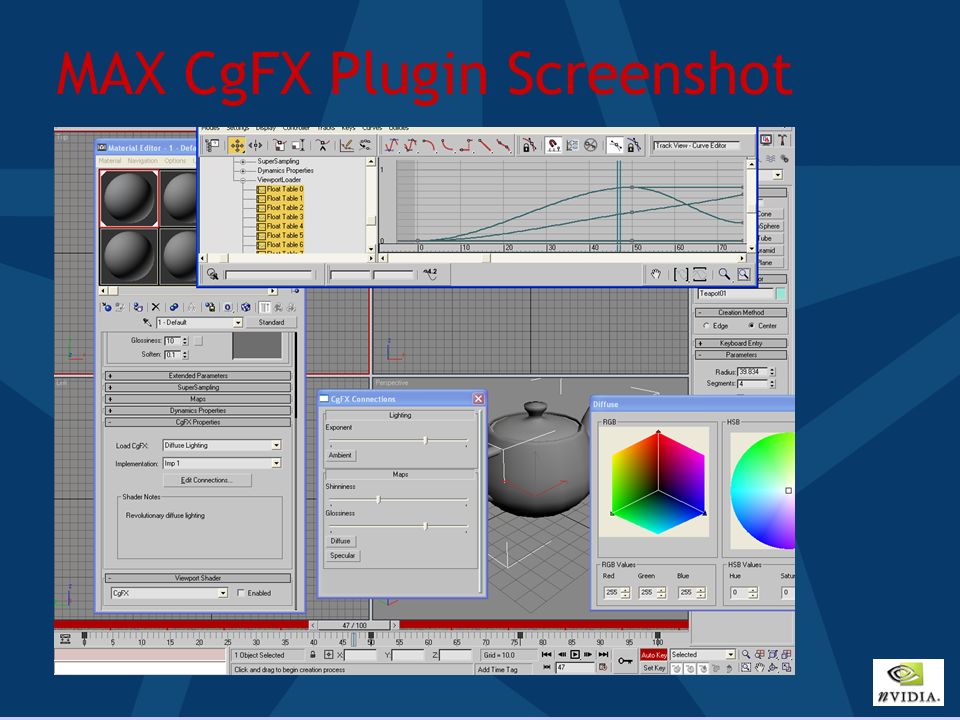Click the Reduce Keys icon
This screenshot has width=960, height=720.
[366, 146]
